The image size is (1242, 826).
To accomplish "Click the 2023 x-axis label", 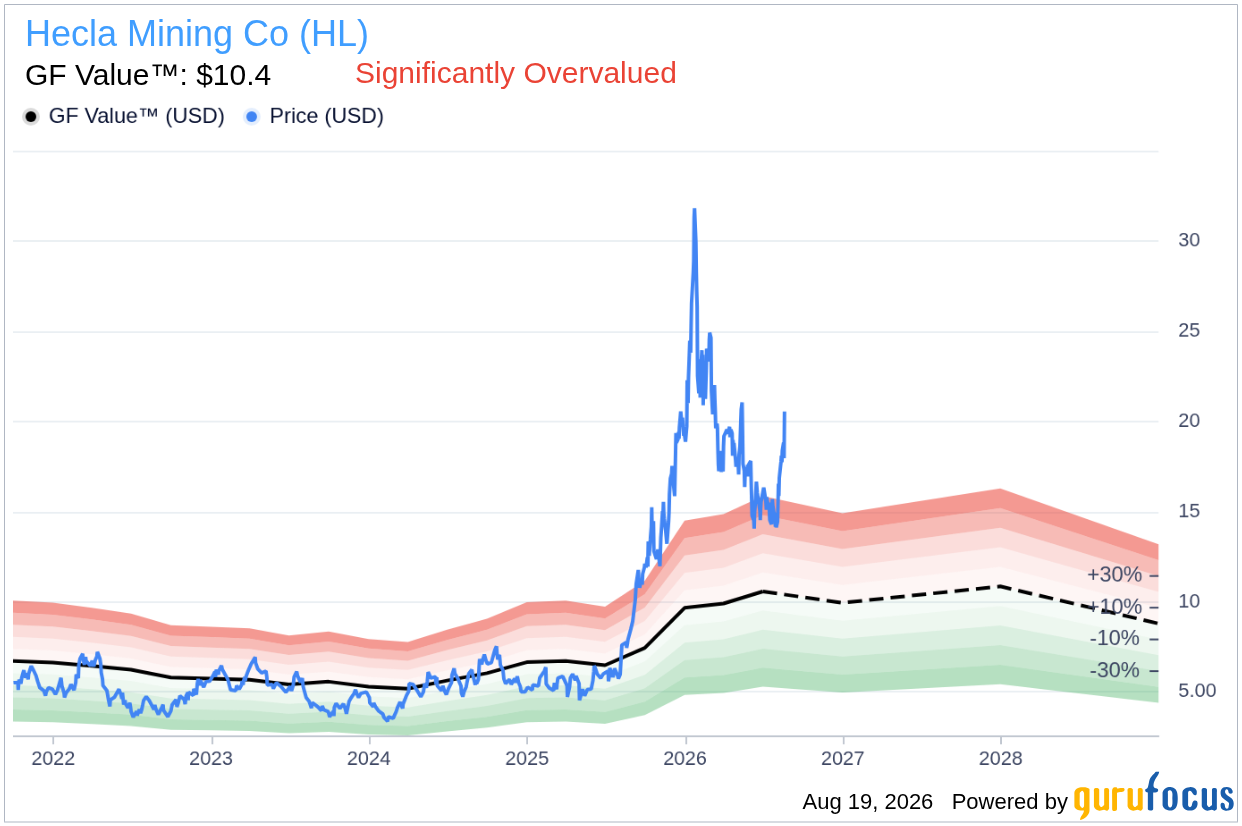I will click(x=211, y=758).
